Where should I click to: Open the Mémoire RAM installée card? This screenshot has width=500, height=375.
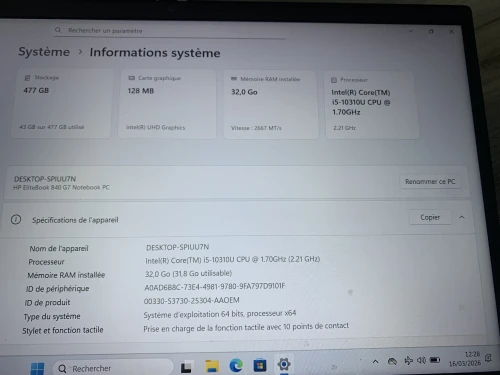pos(271,104)
